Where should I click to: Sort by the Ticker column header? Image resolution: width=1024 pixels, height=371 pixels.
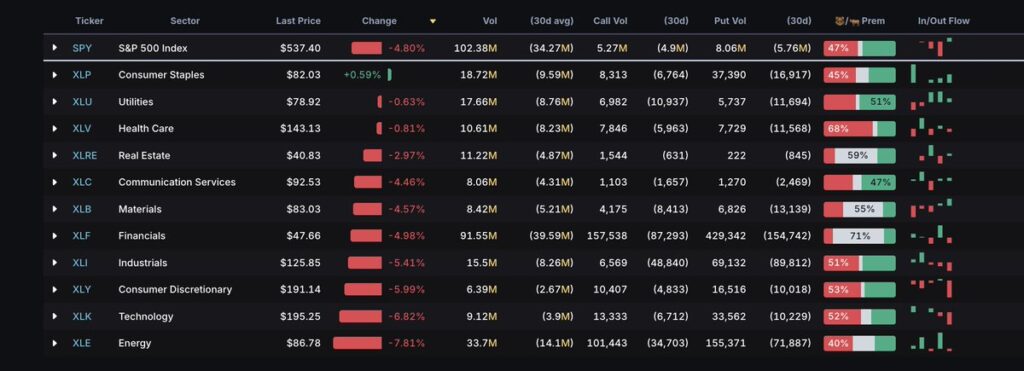89,21
